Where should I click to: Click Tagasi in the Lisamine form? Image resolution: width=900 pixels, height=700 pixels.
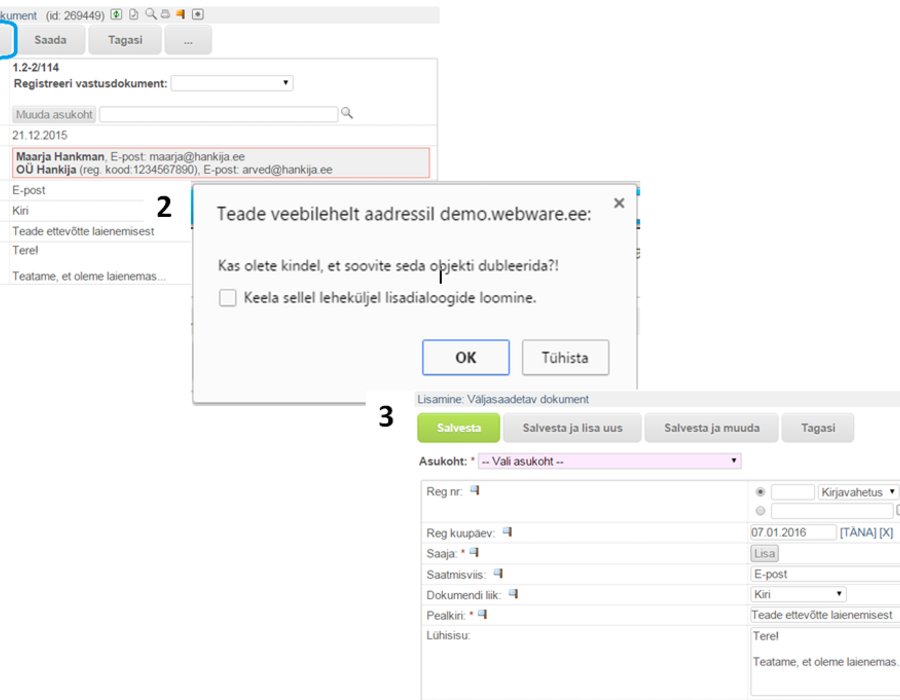[818, 428]
